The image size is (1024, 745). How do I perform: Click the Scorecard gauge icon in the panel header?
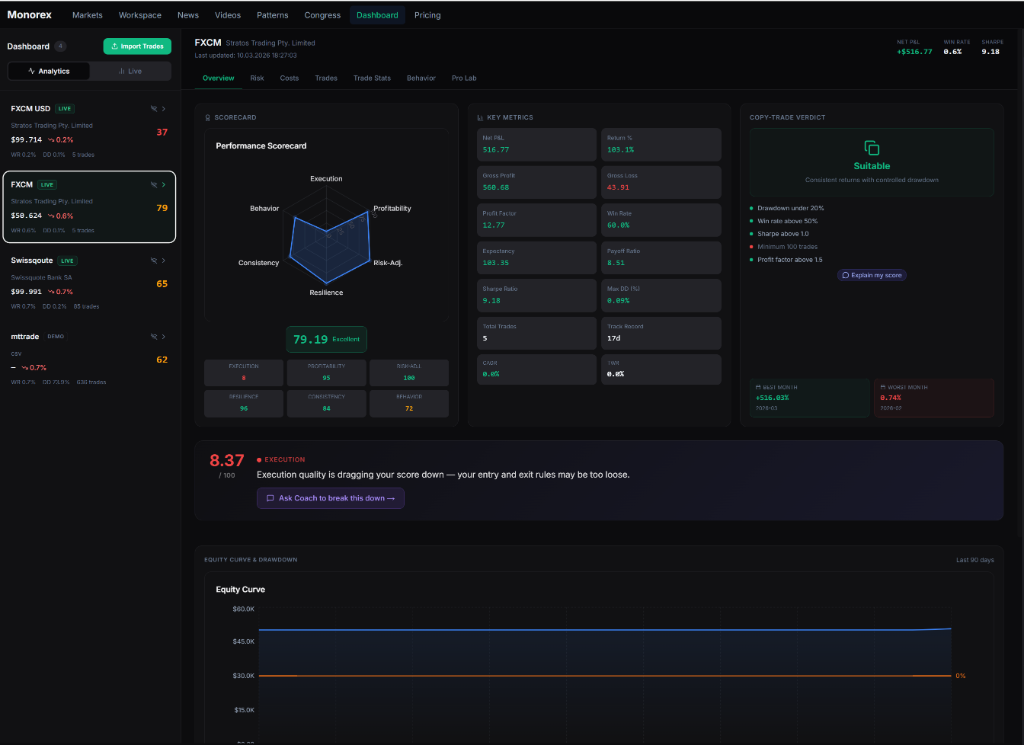(208, 117)
